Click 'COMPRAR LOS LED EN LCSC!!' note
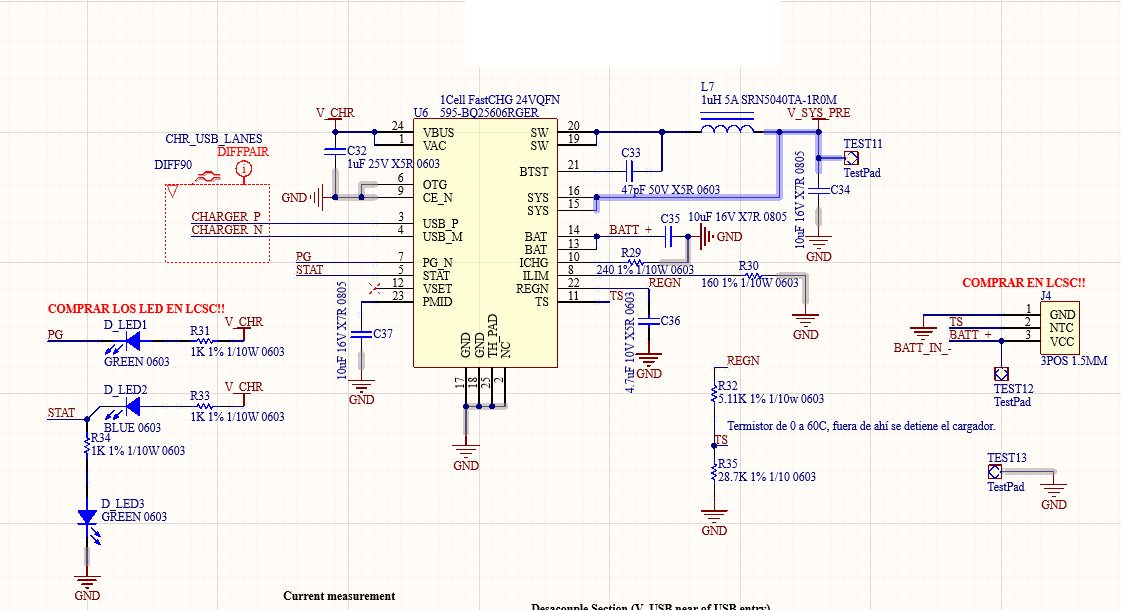Image resolution: width=1121 pixels, height=610 pixels. (x=137, y=309)
